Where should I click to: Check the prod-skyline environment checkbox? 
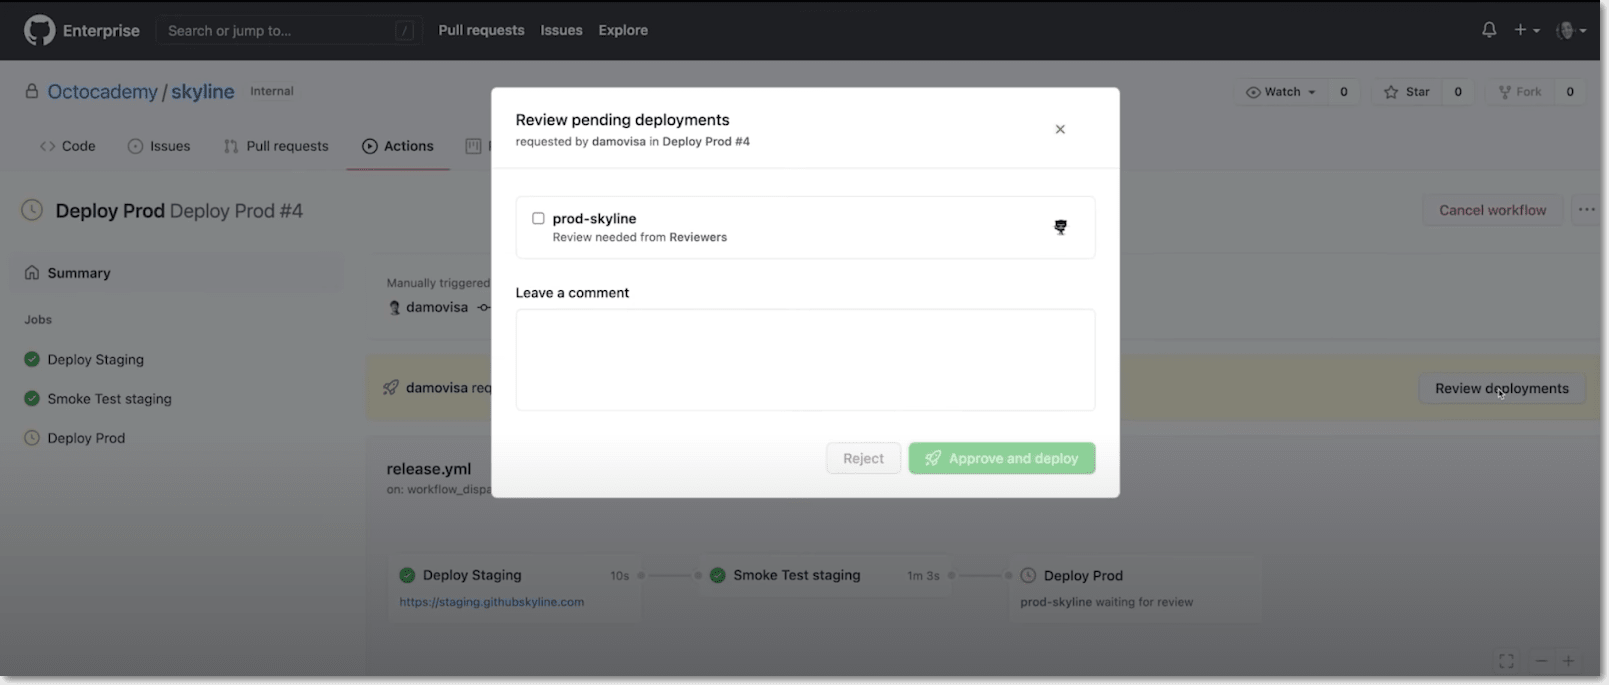point(538,218)
